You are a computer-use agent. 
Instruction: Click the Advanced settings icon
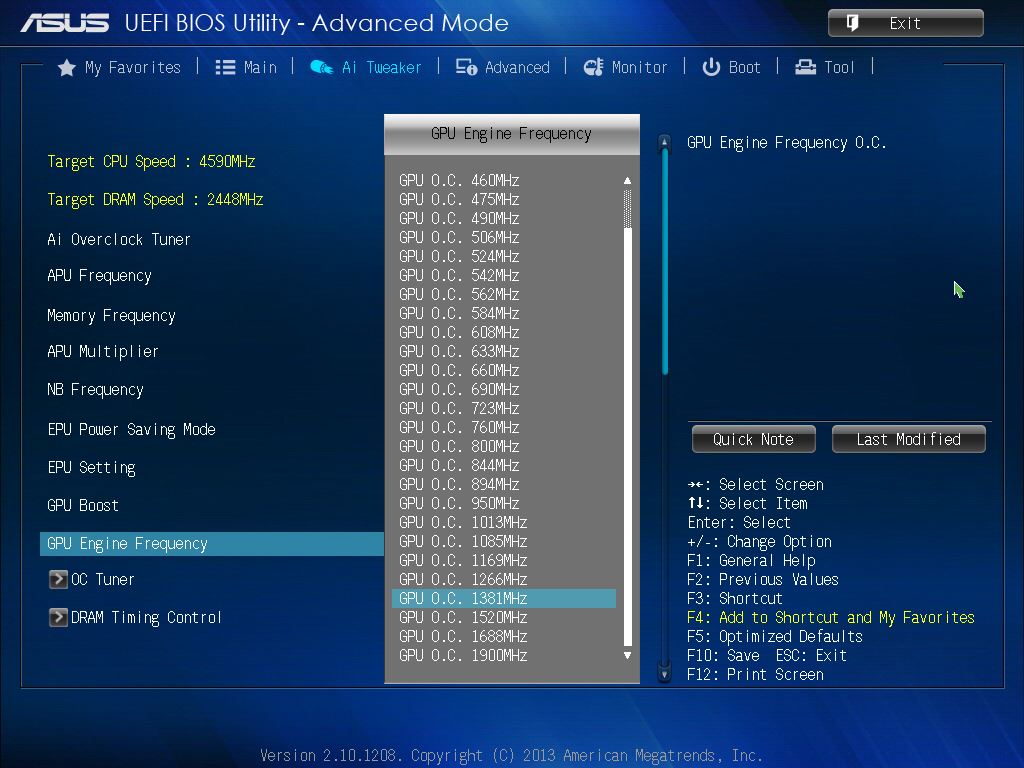tap(466, 67)
